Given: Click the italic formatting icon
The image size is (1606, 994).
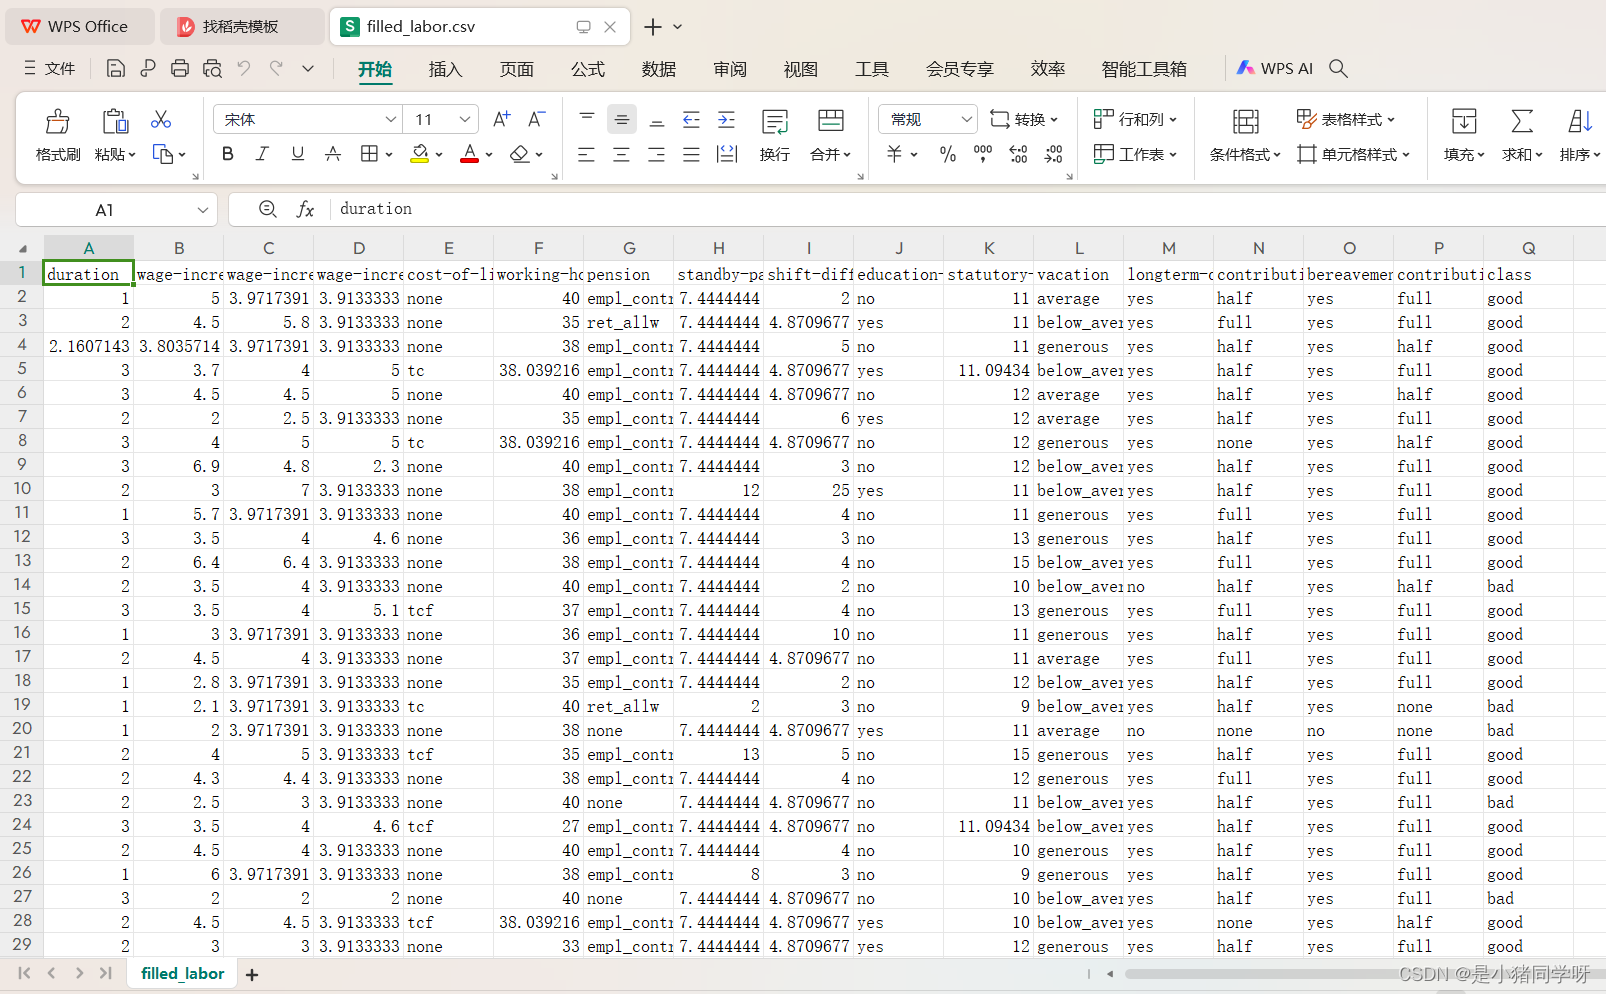Looking at the screenshot, I should (x=261, y=154).
